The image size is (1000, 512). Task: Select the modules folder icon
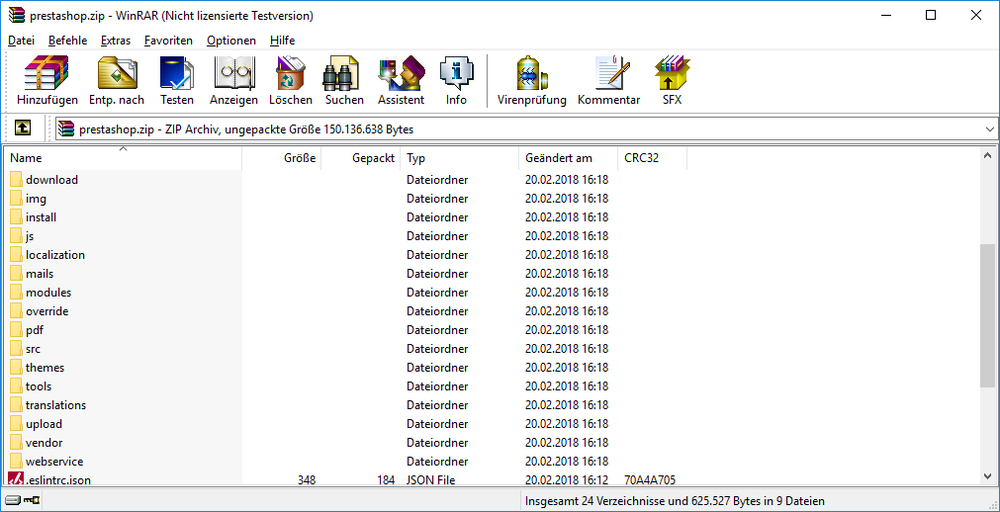pyautogui.click(x=17, y=293)
